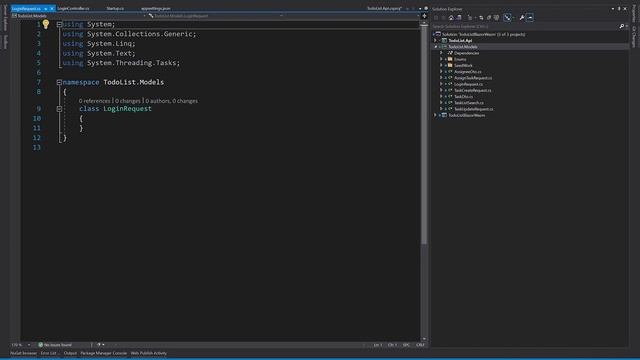Expand the TodoList.Api project node
Screen dimensions: 640x360
pos(435,40)
